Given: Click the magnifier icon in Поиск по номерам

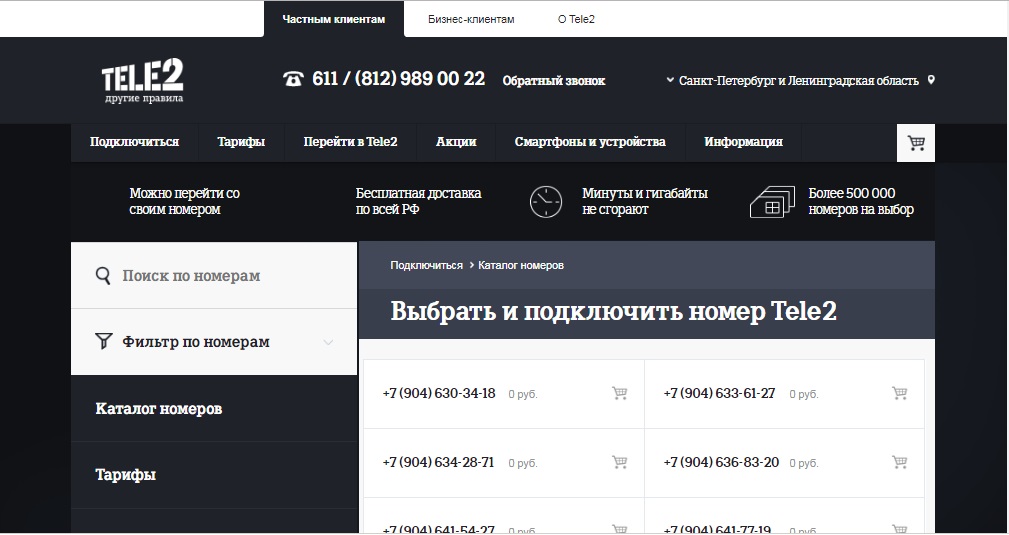Looking at the screenshot, I should point(103,276).
